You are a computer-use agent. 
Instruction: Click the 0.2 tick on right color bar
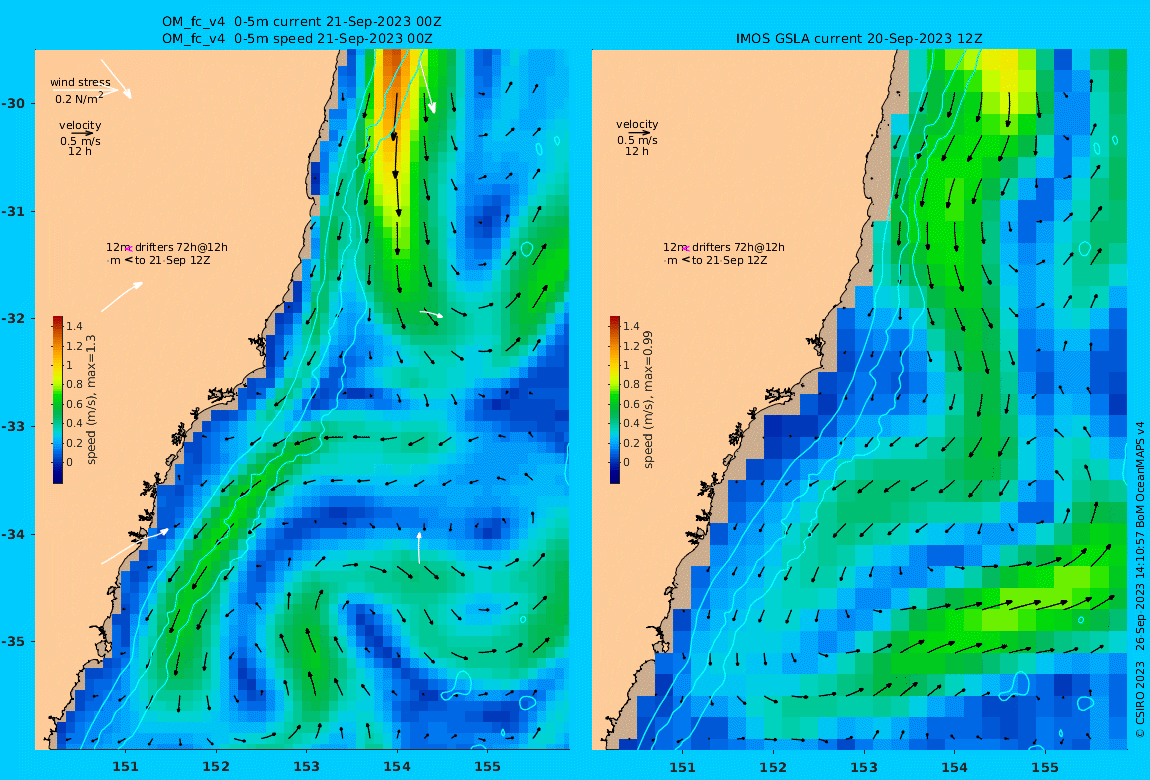pos(631,443)
